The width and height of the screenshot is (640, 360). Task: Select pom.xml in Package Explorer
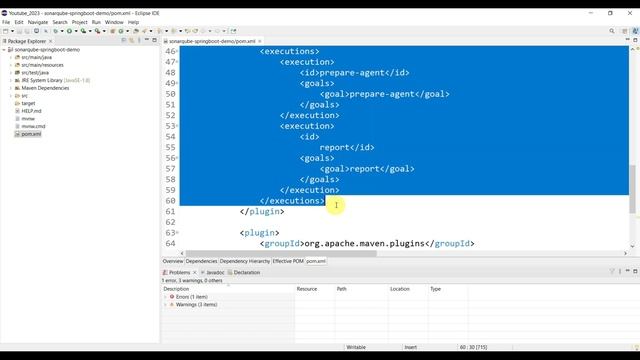31,134
